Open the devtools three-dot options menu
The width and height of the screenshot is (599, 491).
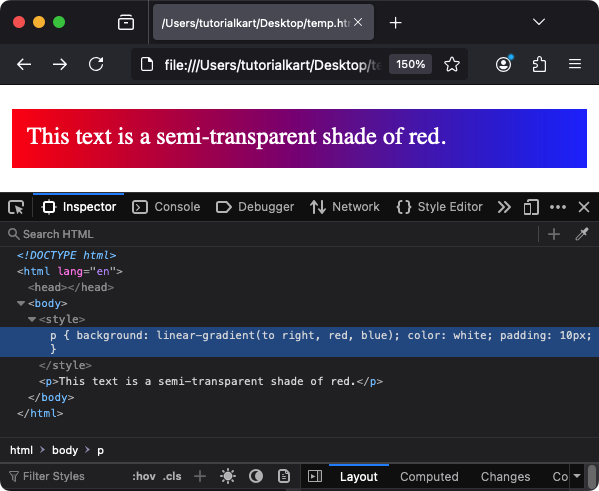click(558, 207)
